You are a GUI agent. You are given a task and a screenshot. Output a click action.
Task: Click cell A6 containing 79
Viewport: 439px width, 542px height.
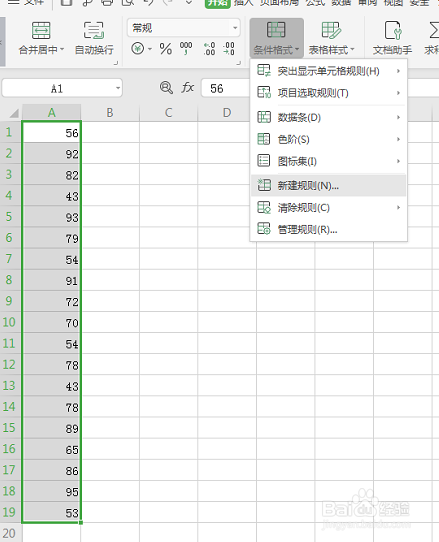[52, 237]
